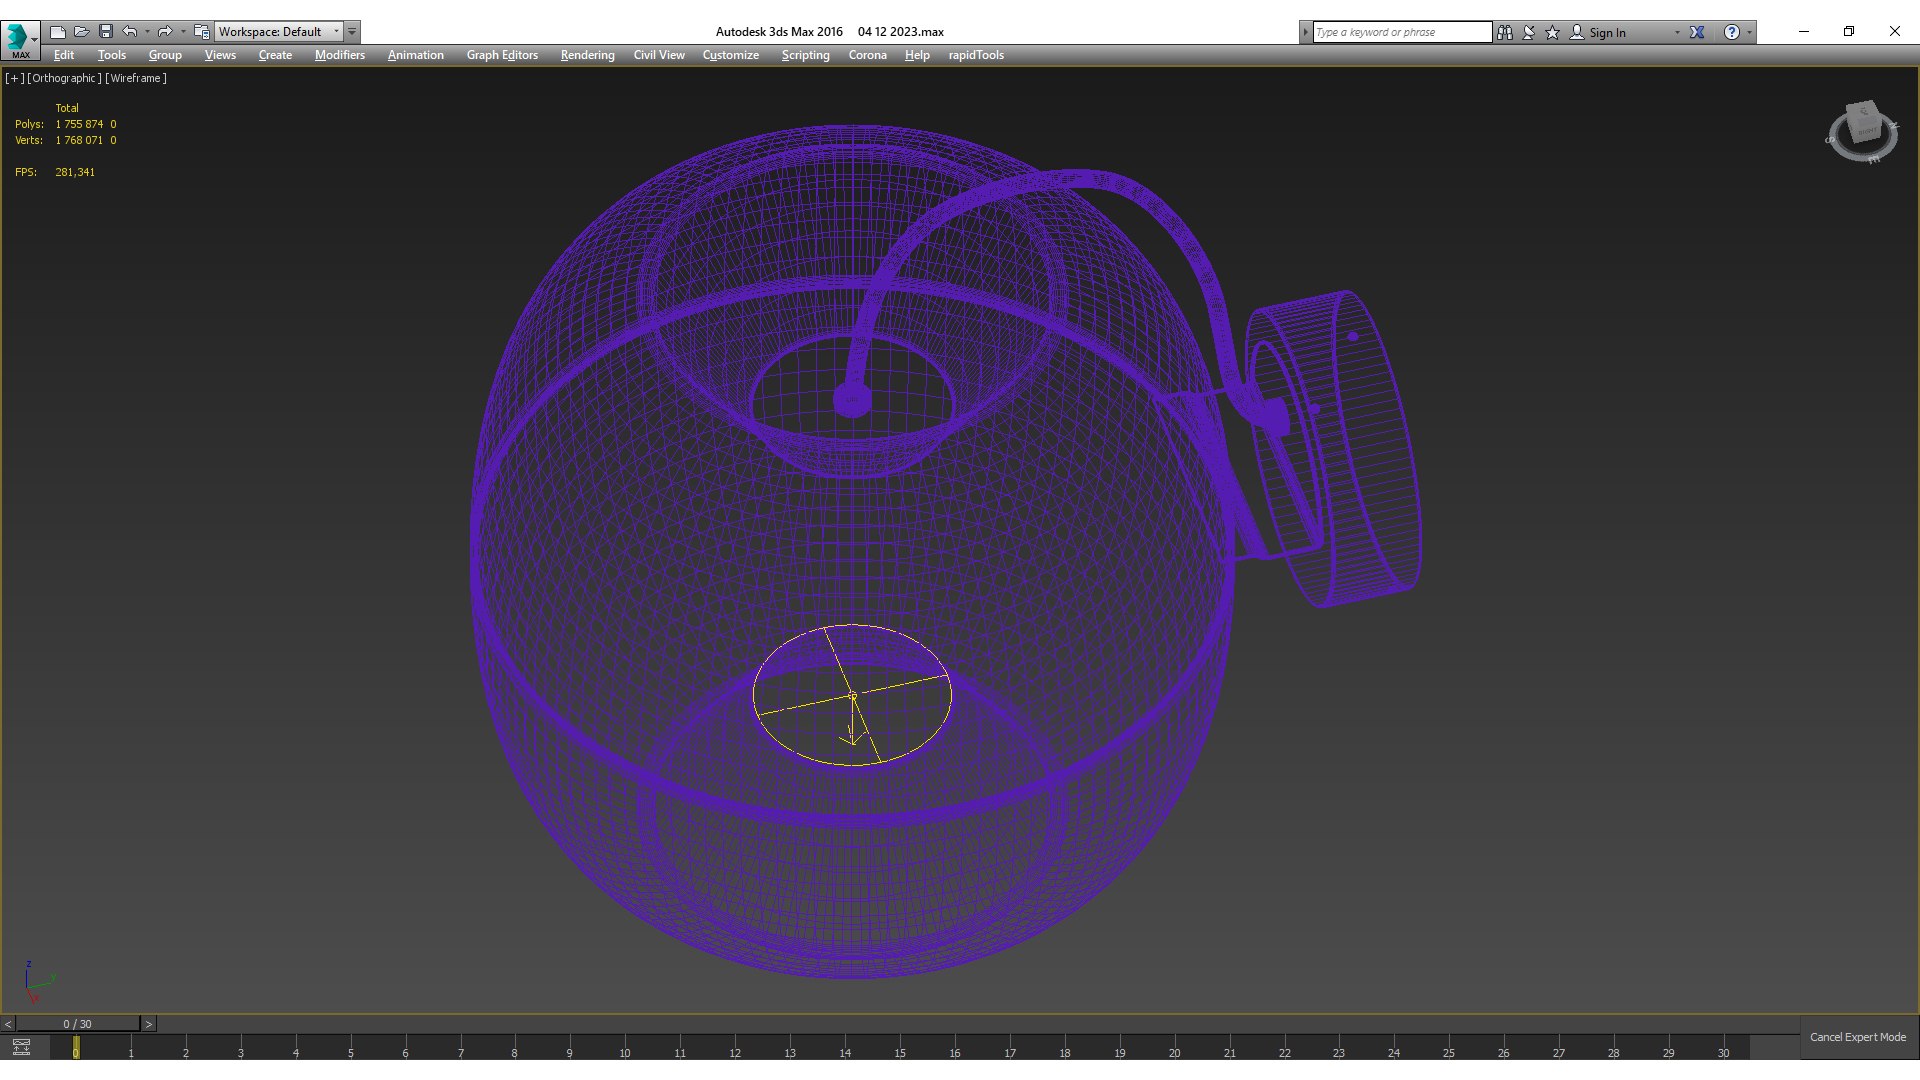Open the Corona menu
1920x1080 pixels.
(868, 55)
